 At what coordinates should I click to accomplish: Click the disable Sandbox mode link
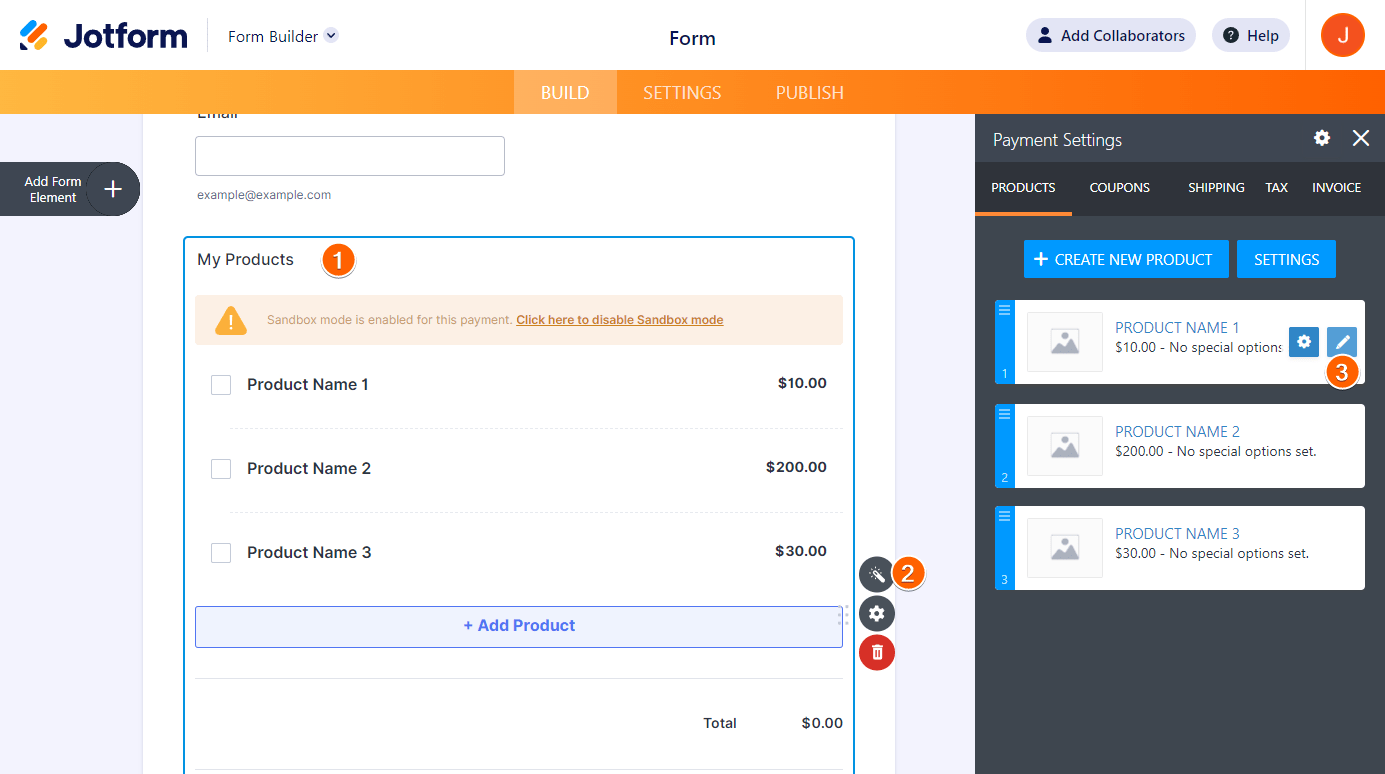(x=620, y=320)
